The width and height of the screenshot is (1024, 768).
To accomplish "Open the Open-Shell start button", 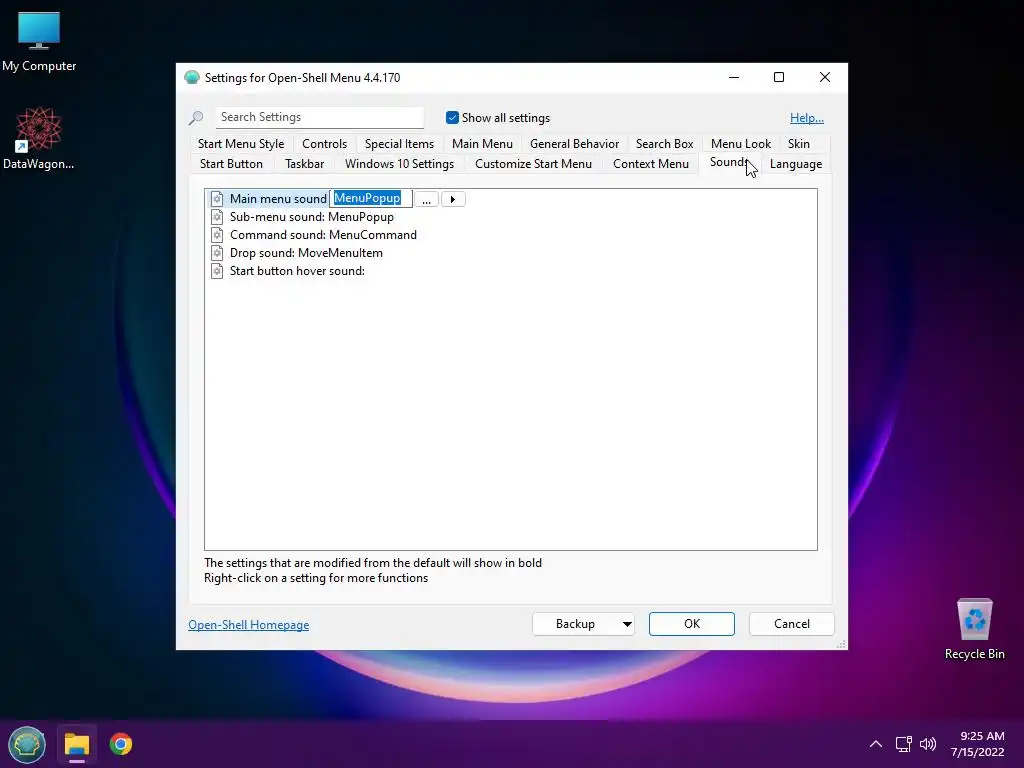I will coord(27,744).
